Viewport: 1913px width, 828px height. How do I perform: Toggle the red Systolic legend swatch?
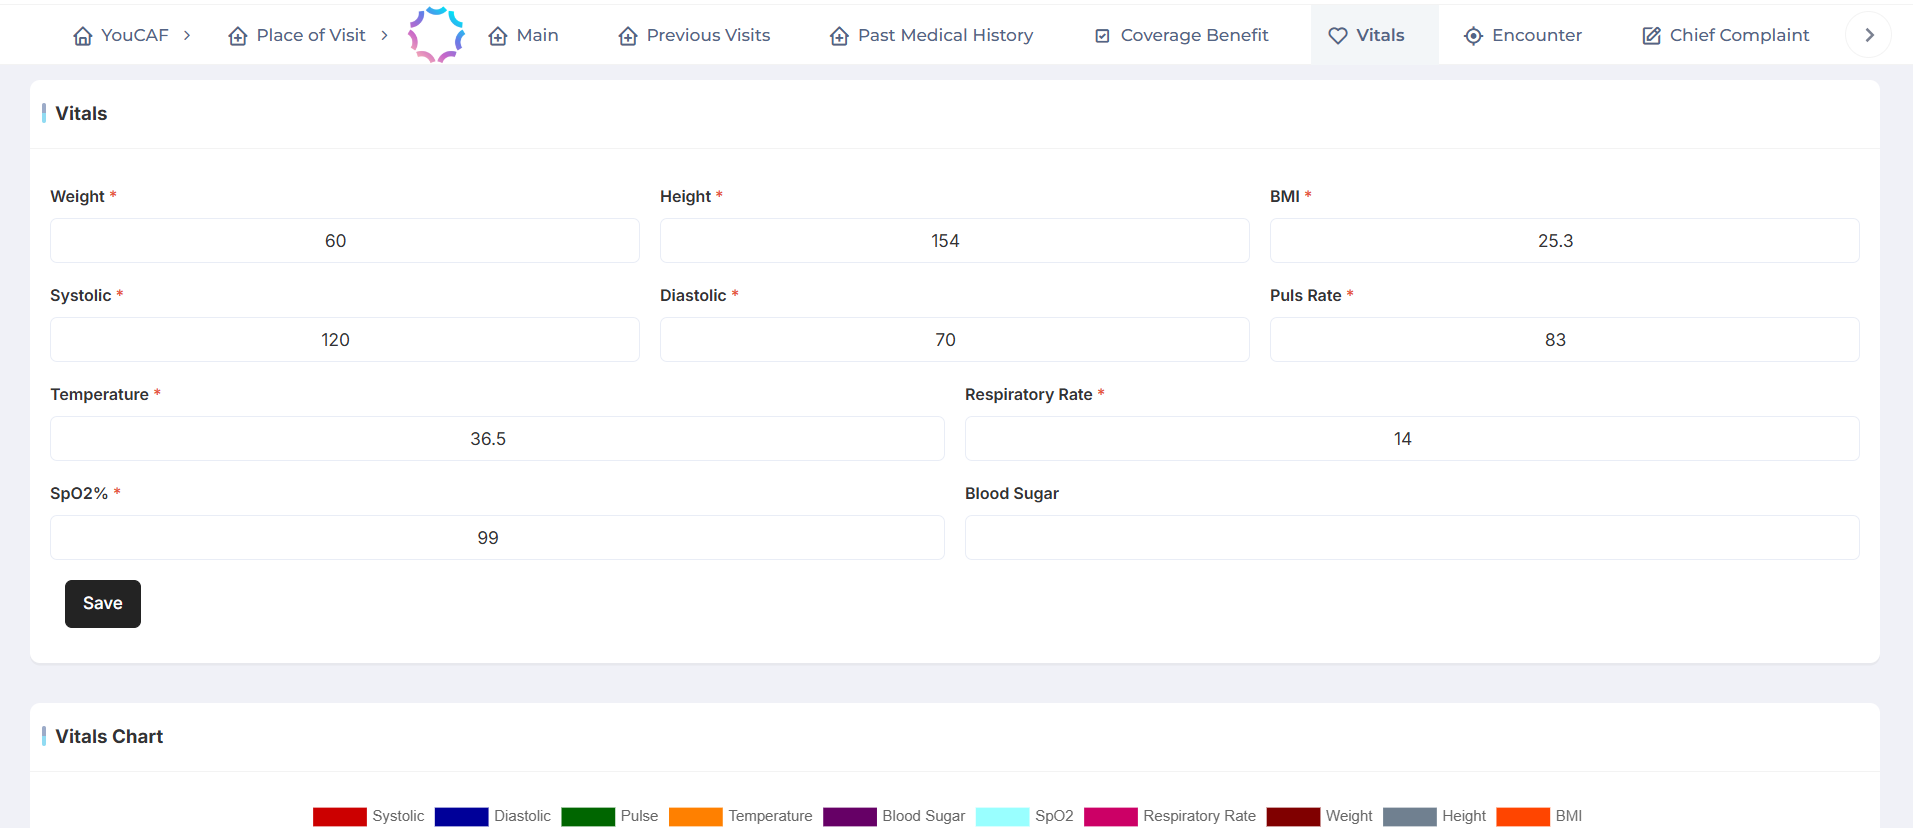point(340,816)
